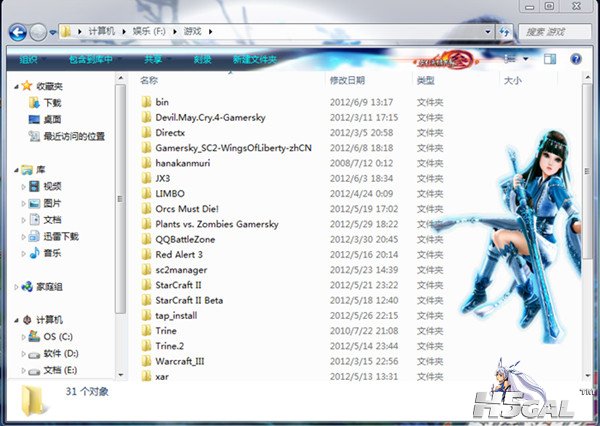Select the hanakanmuri folder

[x=183, y=163]
